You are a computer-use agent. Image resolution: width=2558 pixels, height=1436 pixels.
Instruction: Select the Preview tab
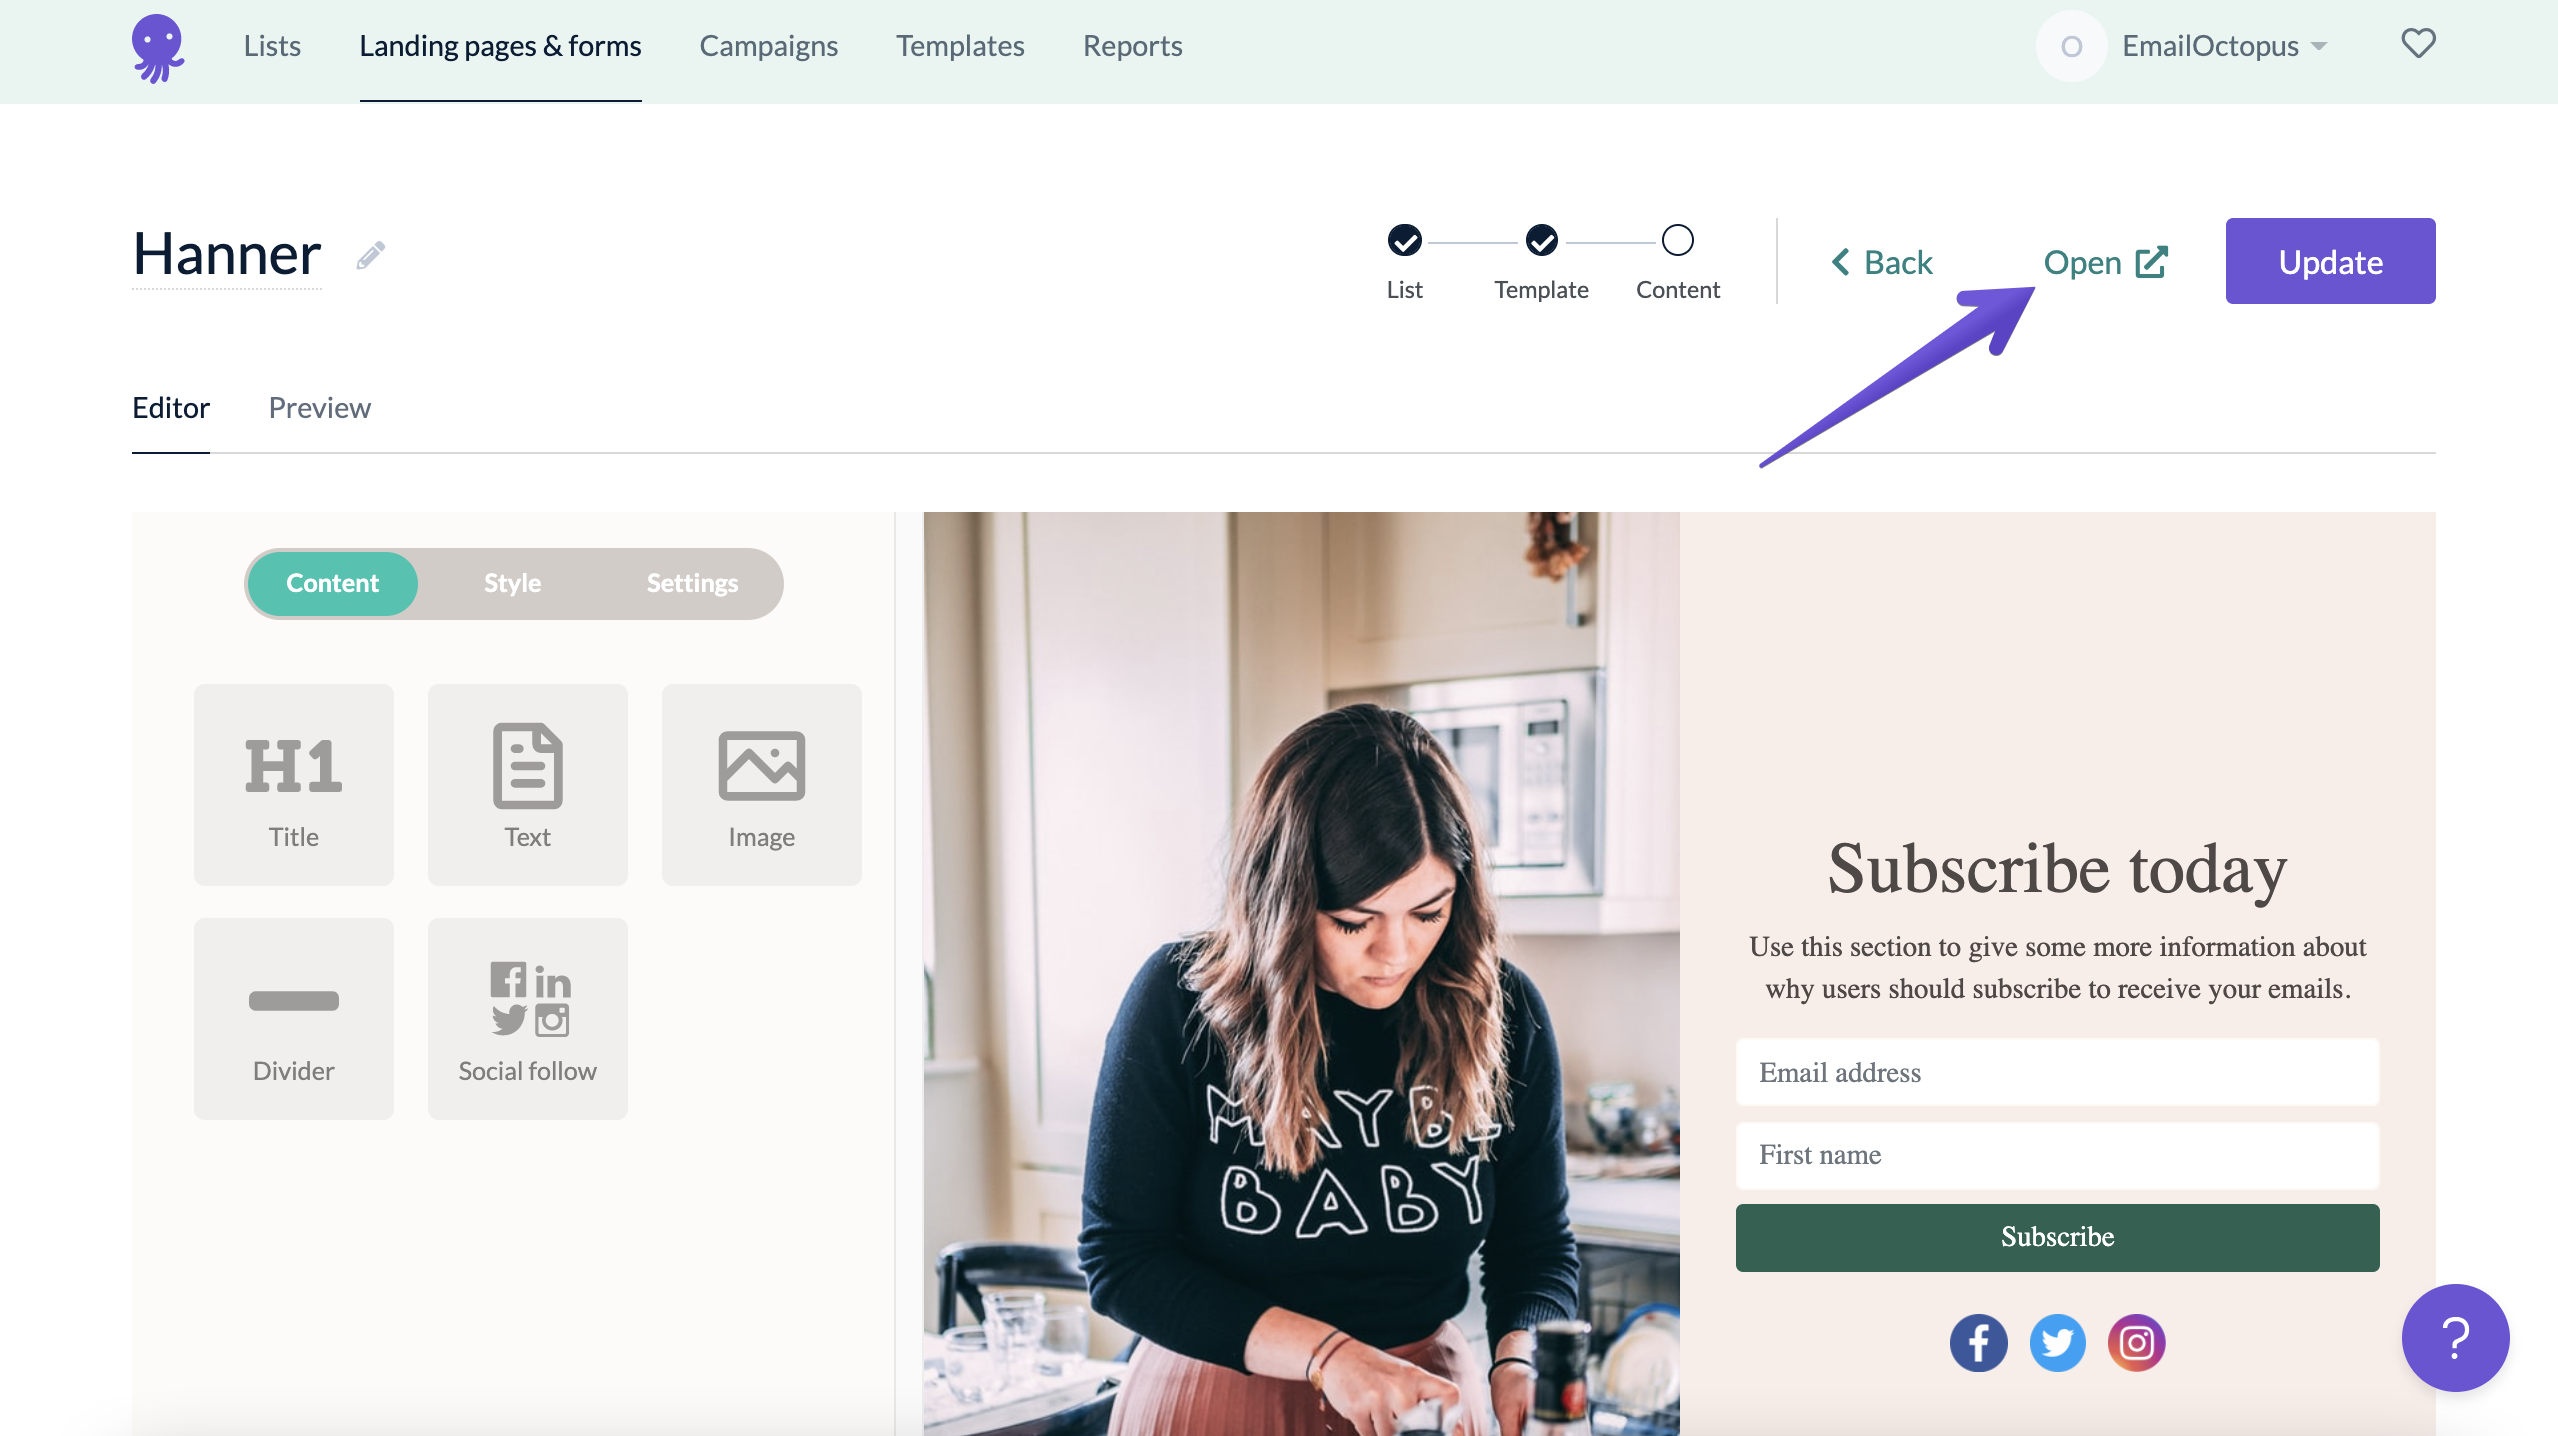tap(319, 408)
